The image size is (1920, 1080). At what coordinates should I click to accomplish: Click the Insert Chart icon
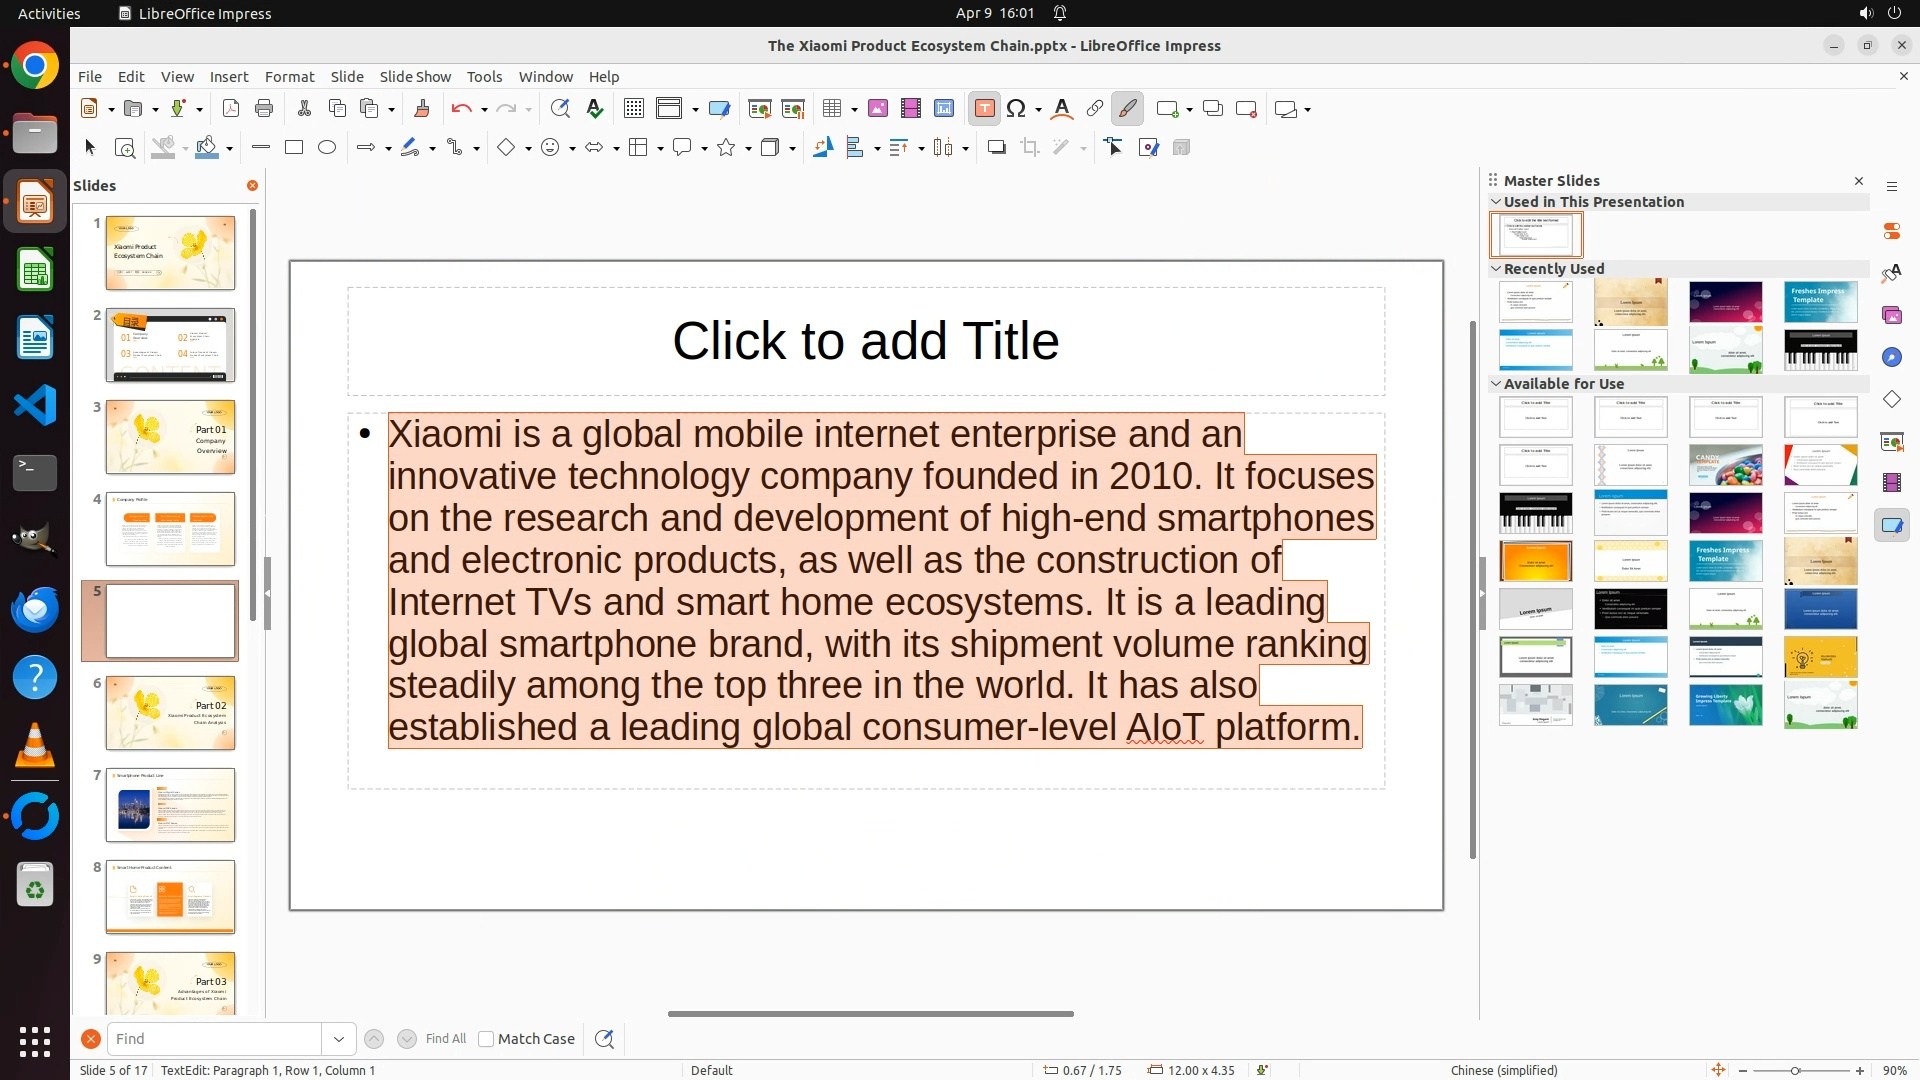944,109
